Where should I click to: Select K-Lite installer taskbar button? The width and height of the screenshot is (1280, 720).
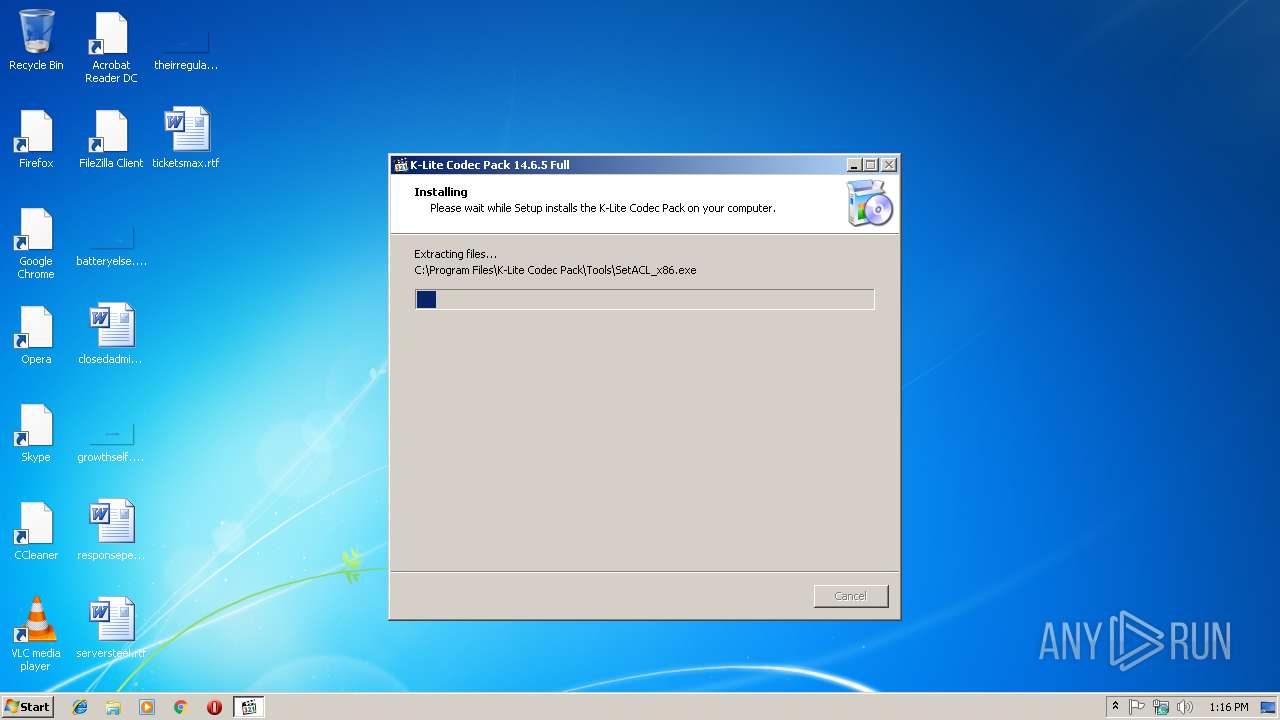[x=249, y=707]
